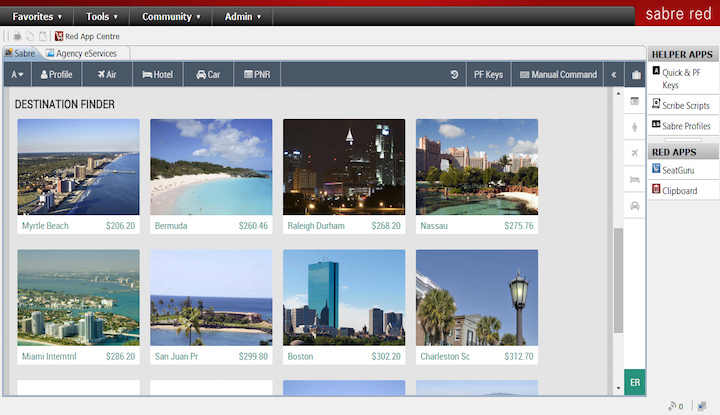
Task: Open the Tools menu
Action: [101, 17]
